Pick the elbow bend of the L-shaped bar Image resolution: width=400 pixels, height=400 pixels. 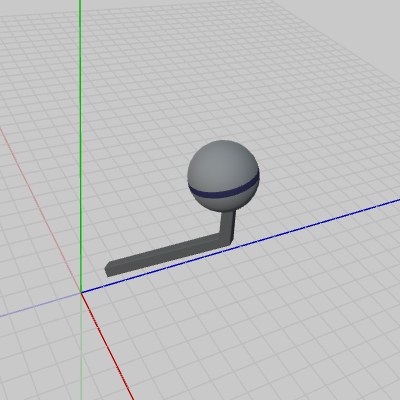225,239
